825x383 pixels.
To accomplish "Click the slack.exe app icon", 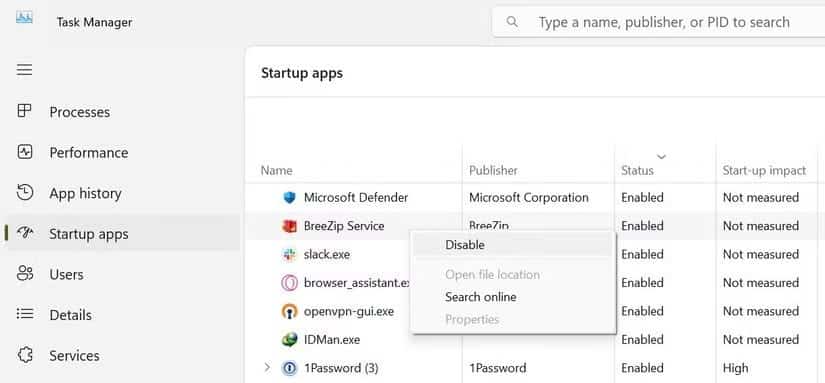I will (x=289, y=255).
